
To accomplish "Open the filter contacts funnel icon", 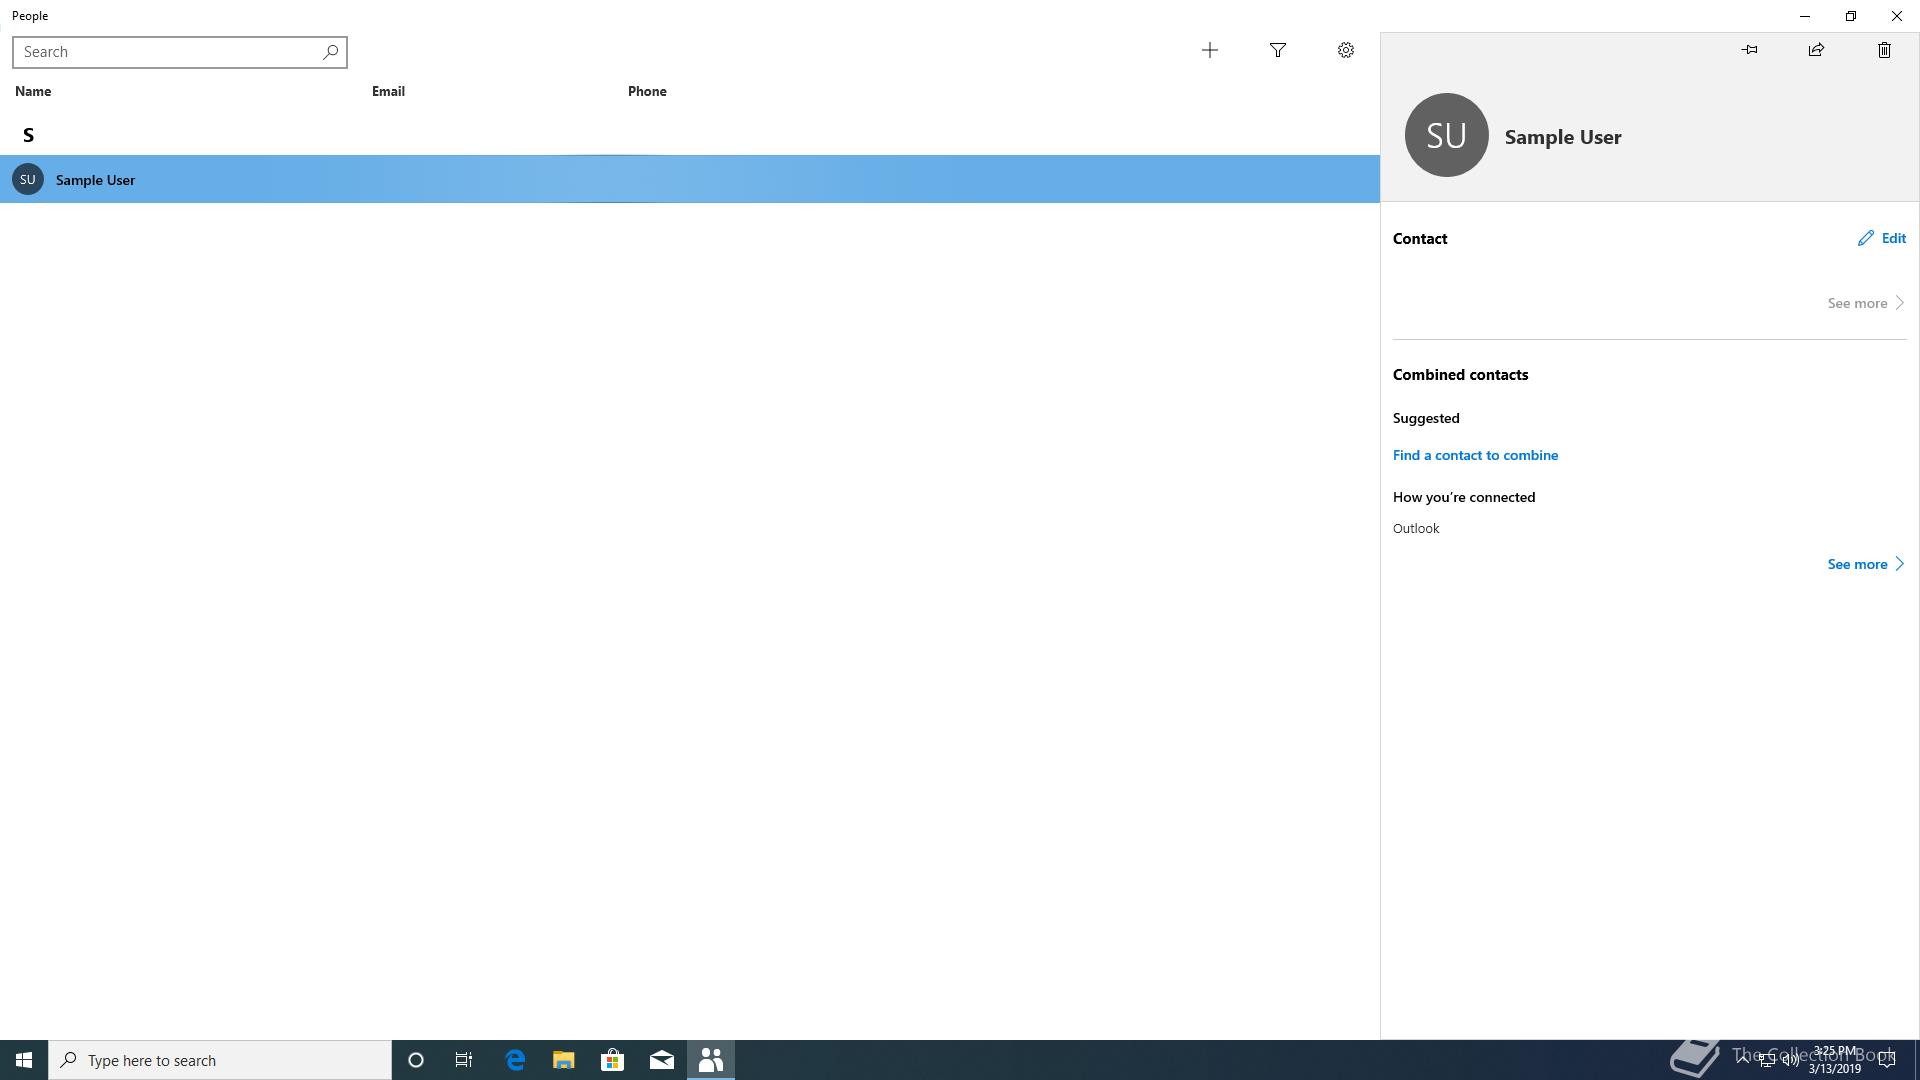I will click(x=1278, y=50).
